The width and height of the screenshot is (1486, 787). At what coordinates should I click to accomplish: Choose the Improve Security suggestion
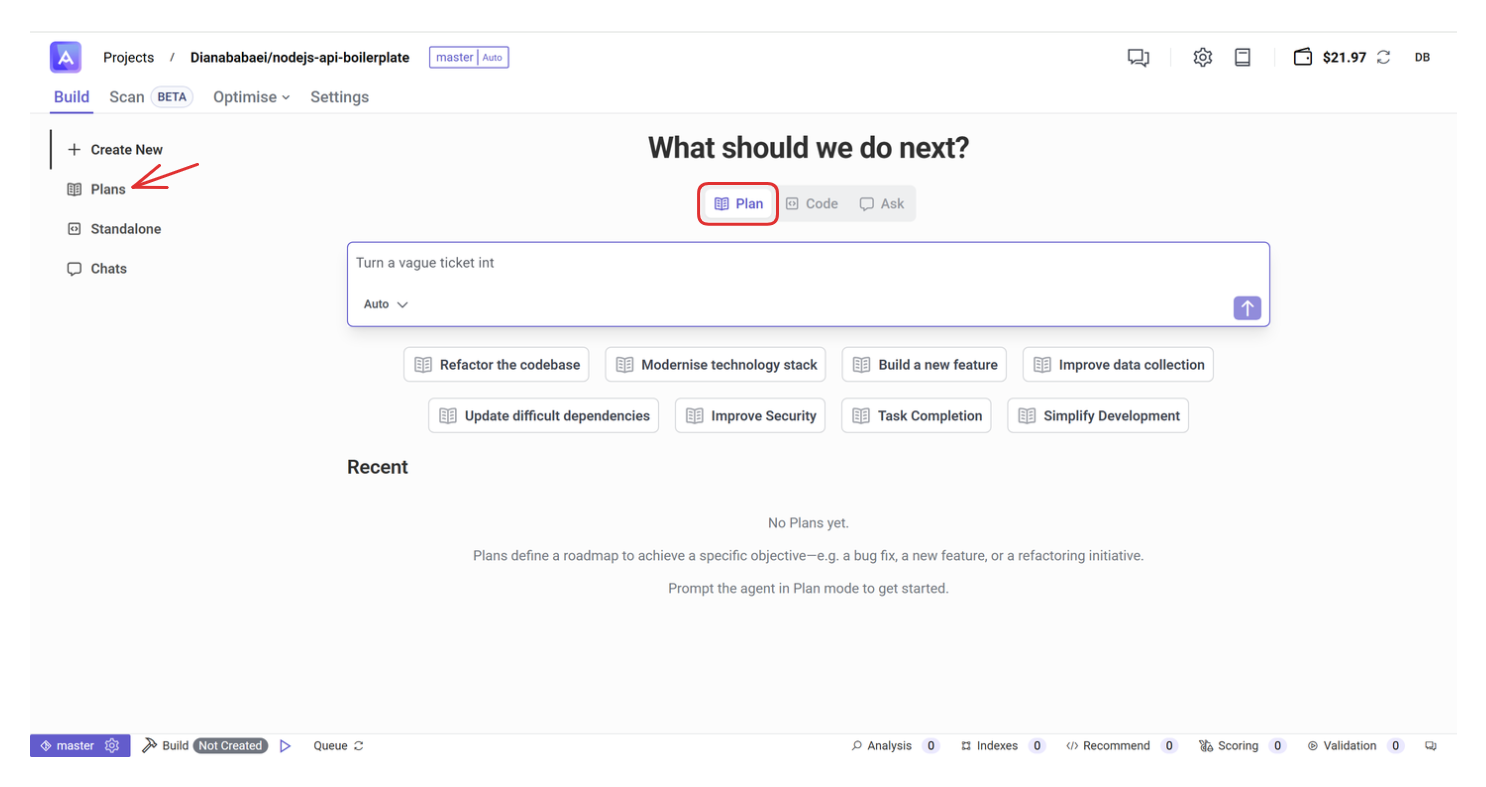coord(750,416)
